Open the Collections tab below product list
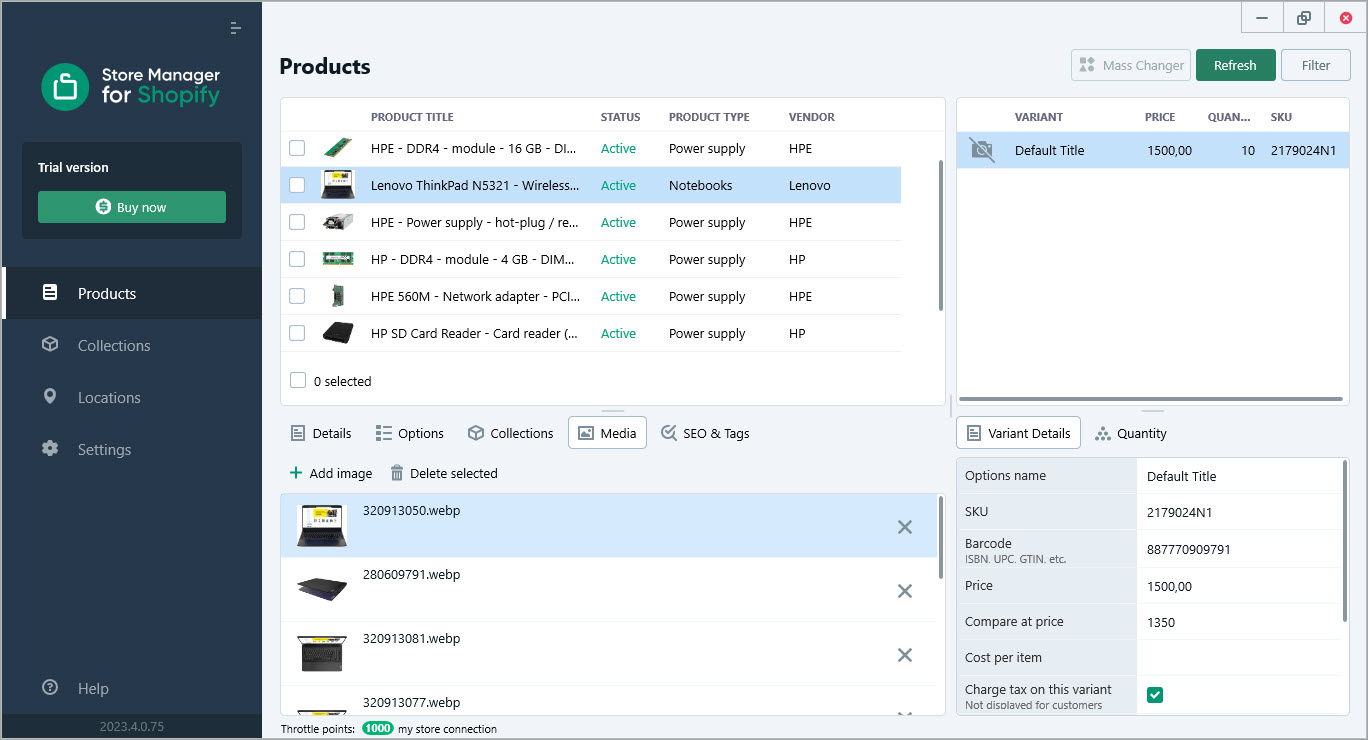1368x740 pixels. tap(510, 433)
